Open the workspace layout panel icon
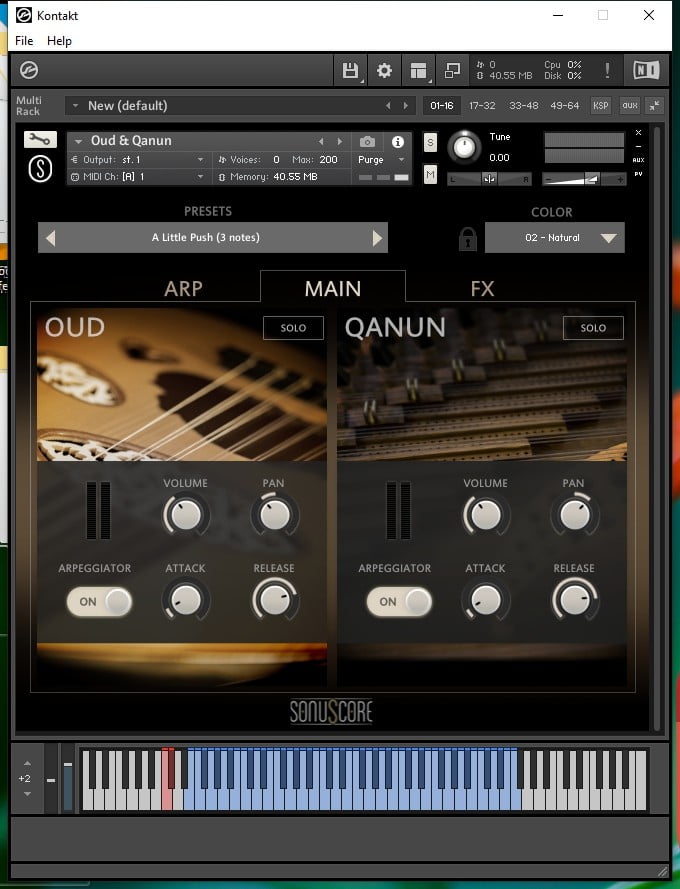The image size is (680, 889). coord(419,70)
